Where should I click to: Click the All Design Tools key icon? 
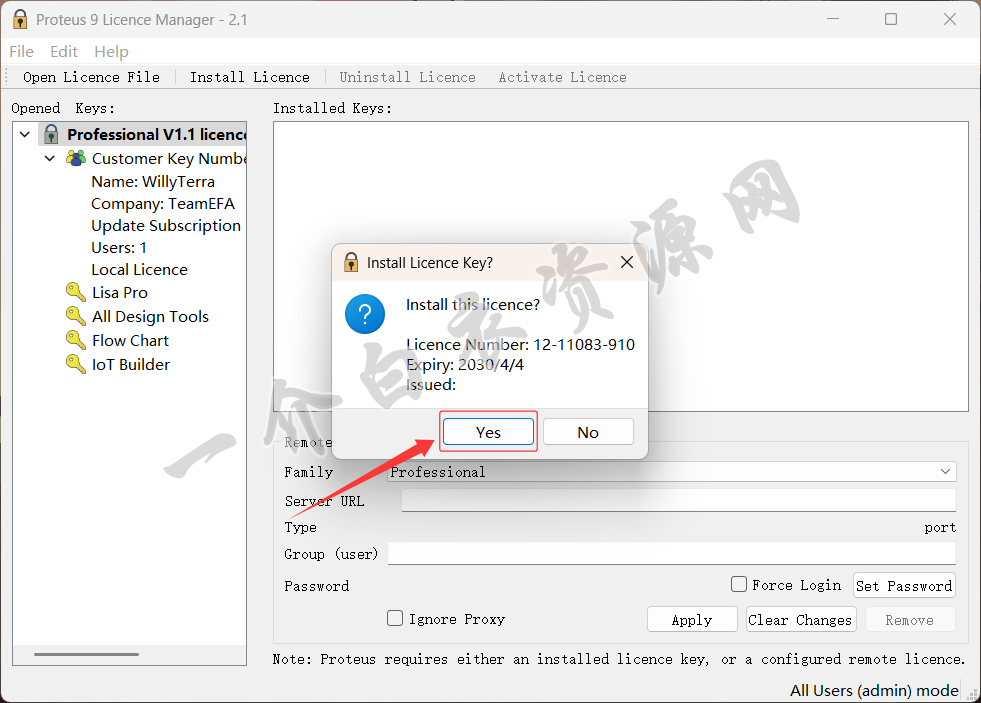(76, 316)
